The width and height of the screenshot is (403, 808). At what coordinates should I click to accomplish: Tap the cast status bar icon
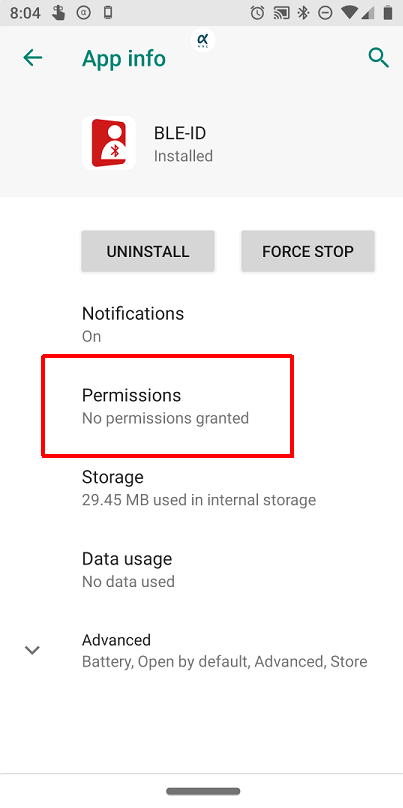281,13
